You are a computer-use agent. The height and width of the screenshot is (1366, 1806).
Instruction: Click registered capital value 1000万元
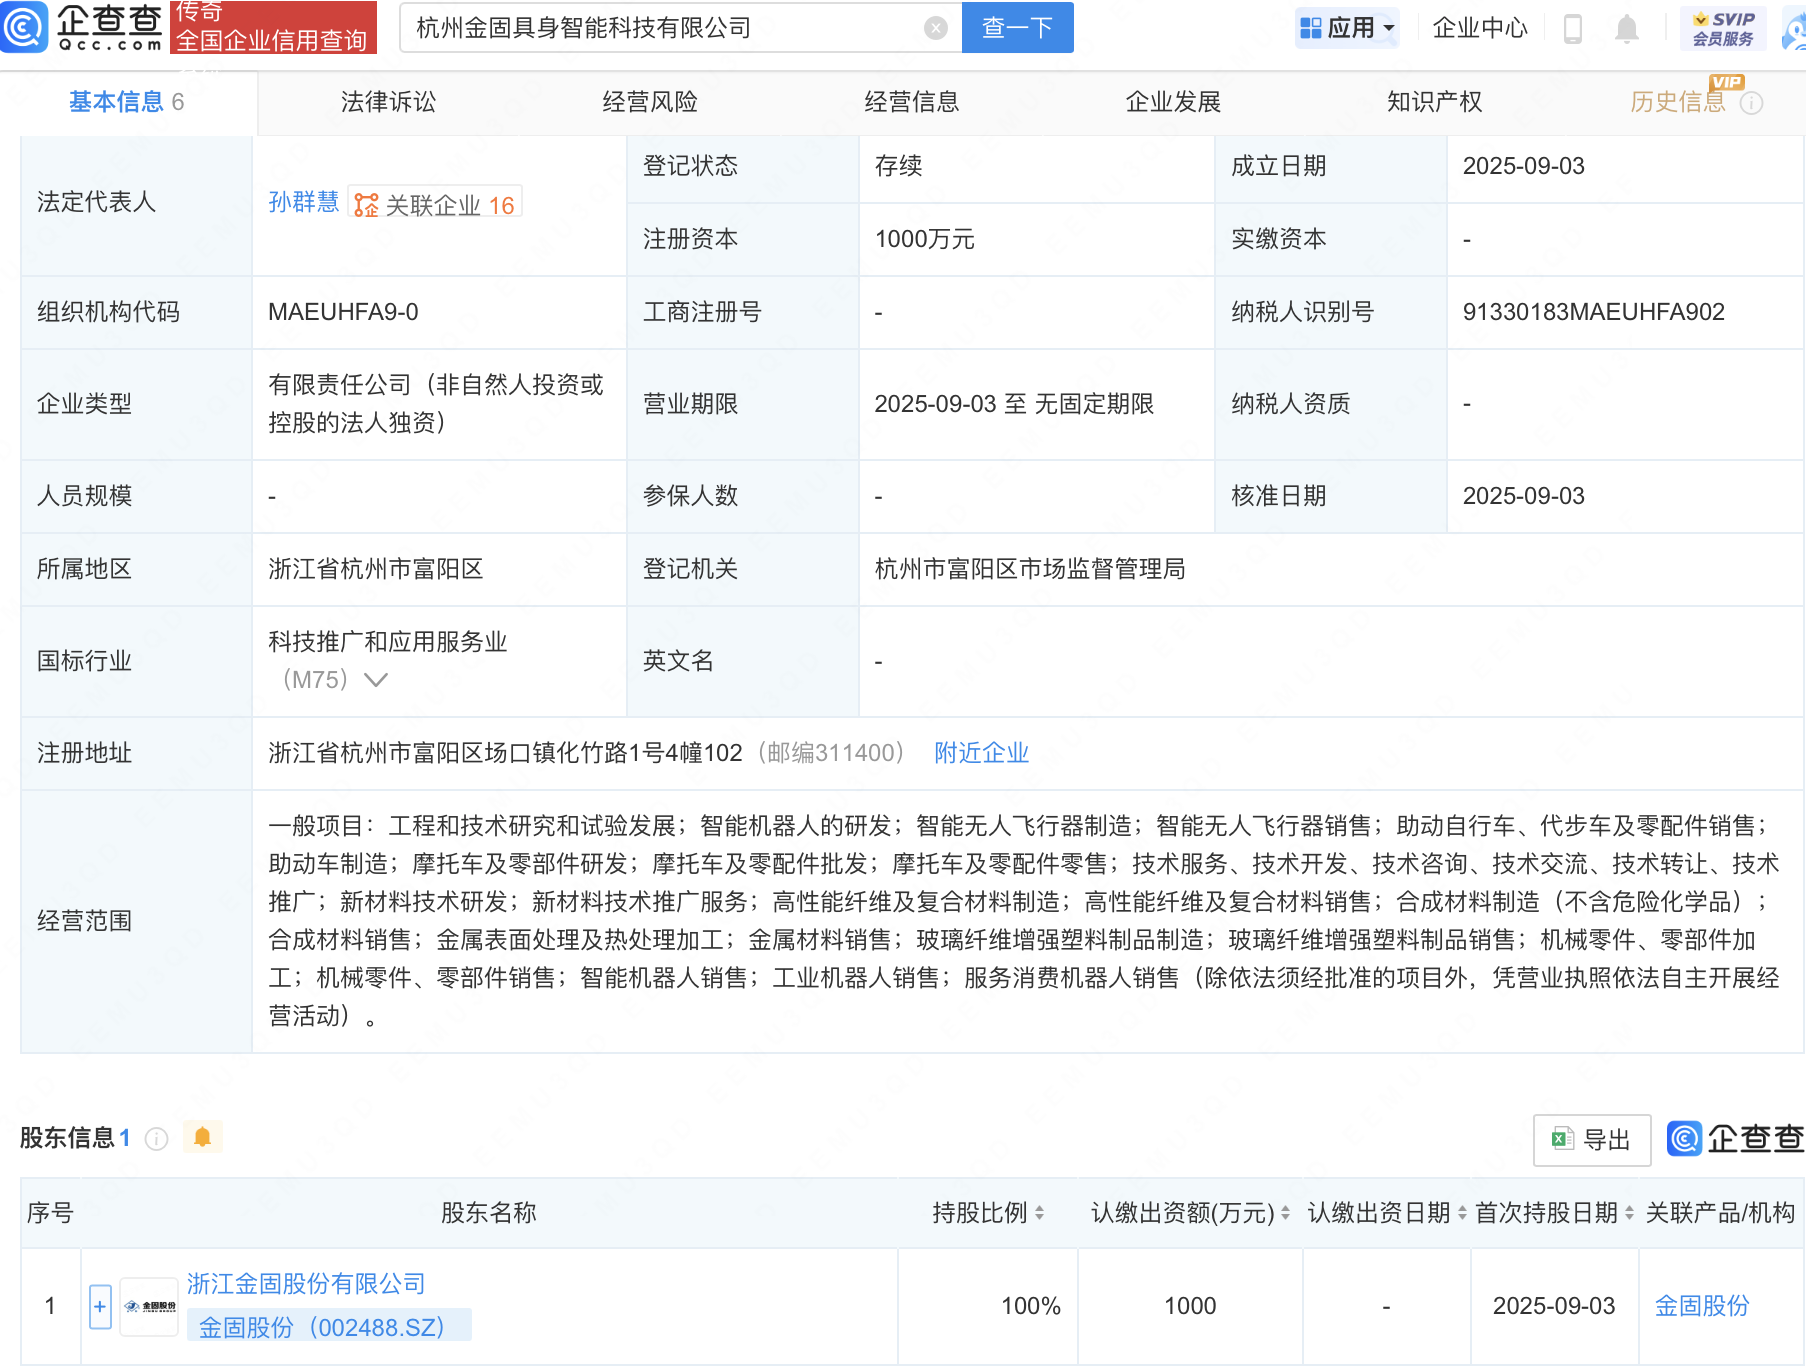(924, 239)
